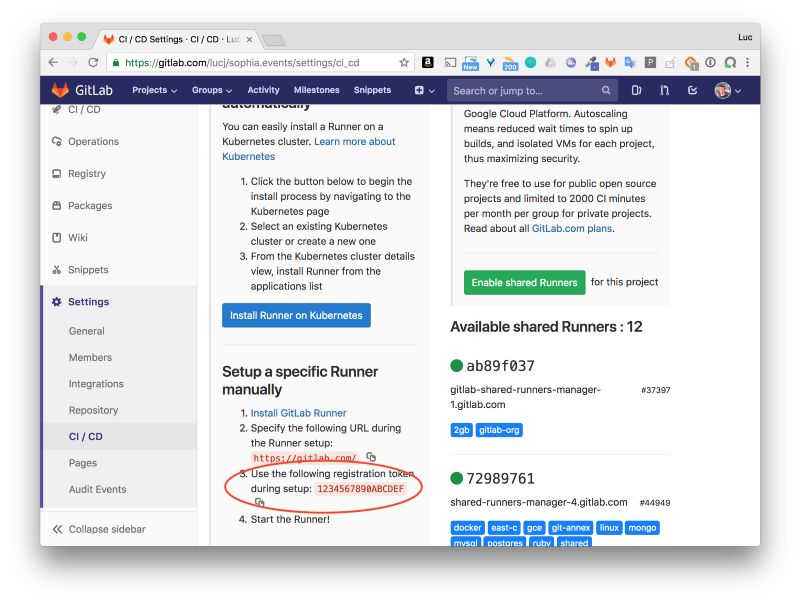This screenshot has width=800, height=603.
Task: Open Activity in top navigation
Action: point(263,90)
